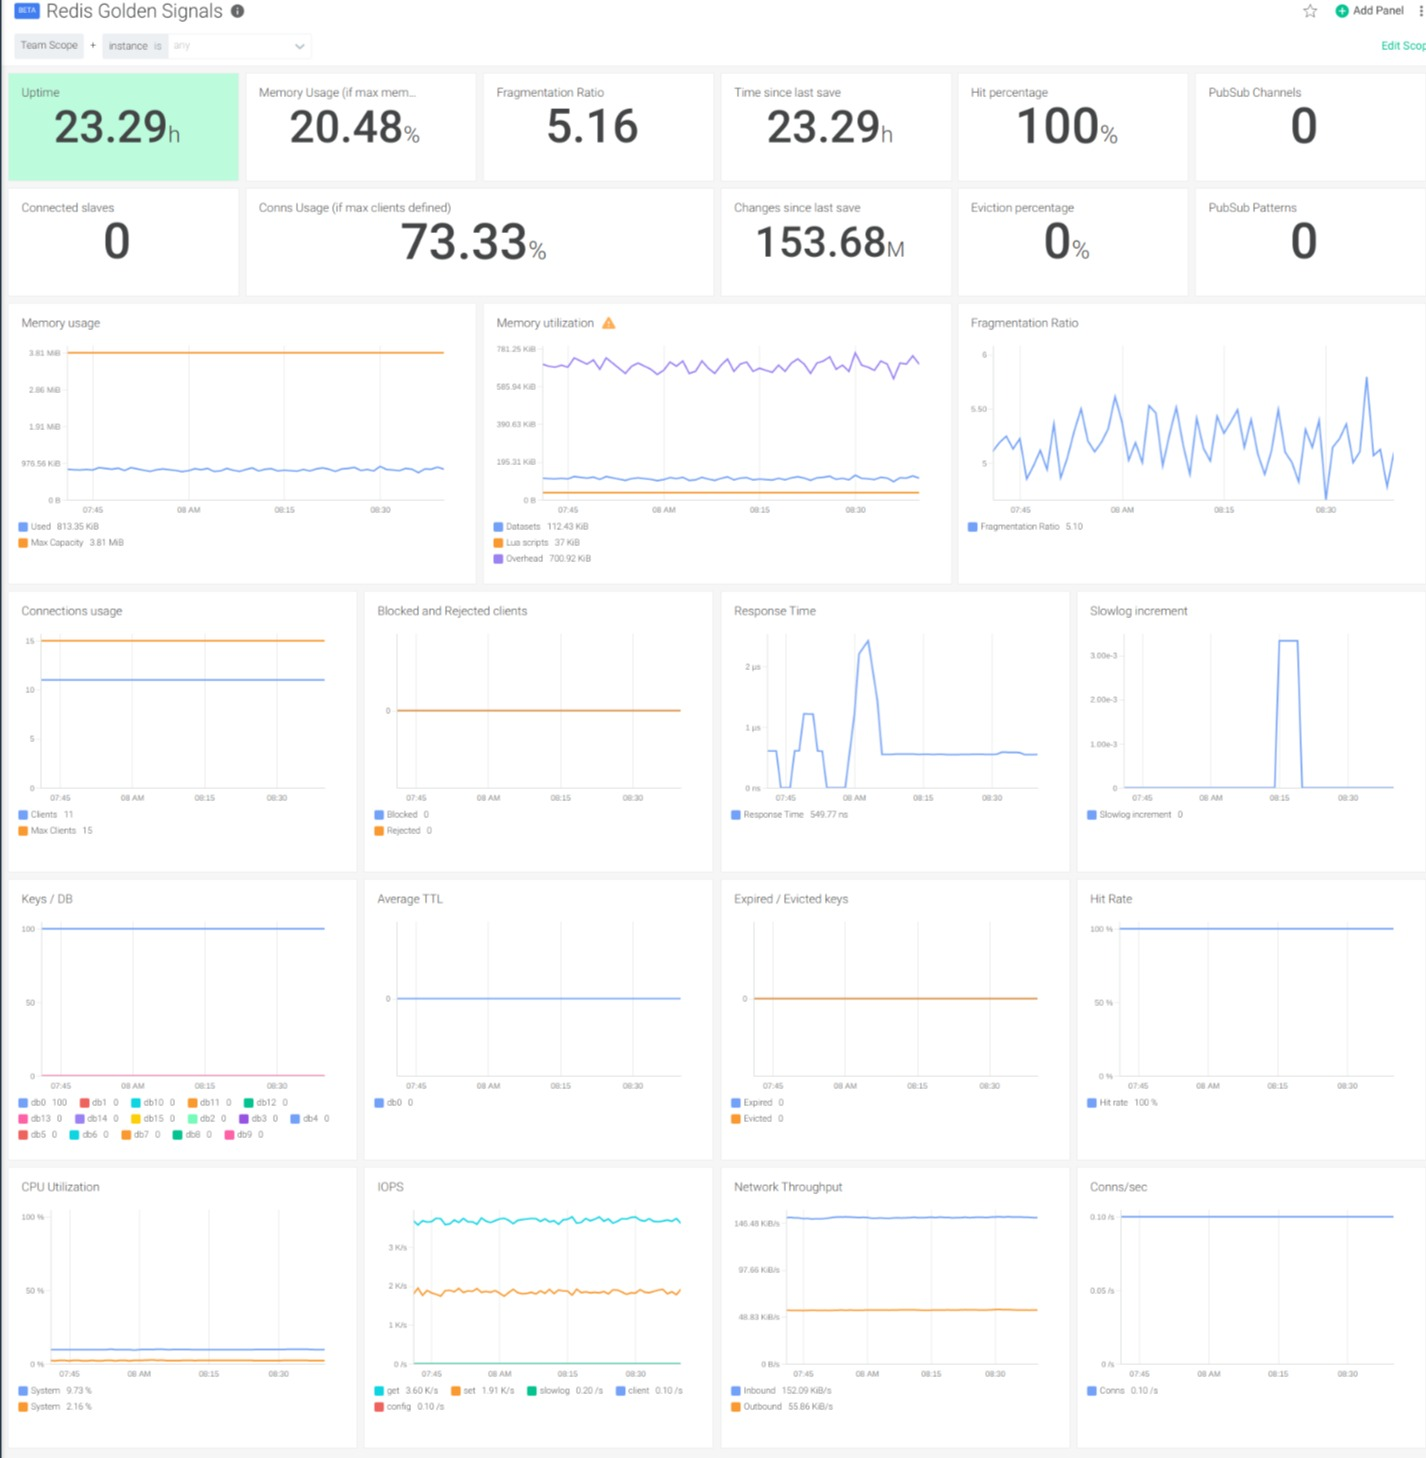Viewport: 1426px width, 1458px height.
Task: Toggle the Rejected legend entry
Action: tap(403, 830)
